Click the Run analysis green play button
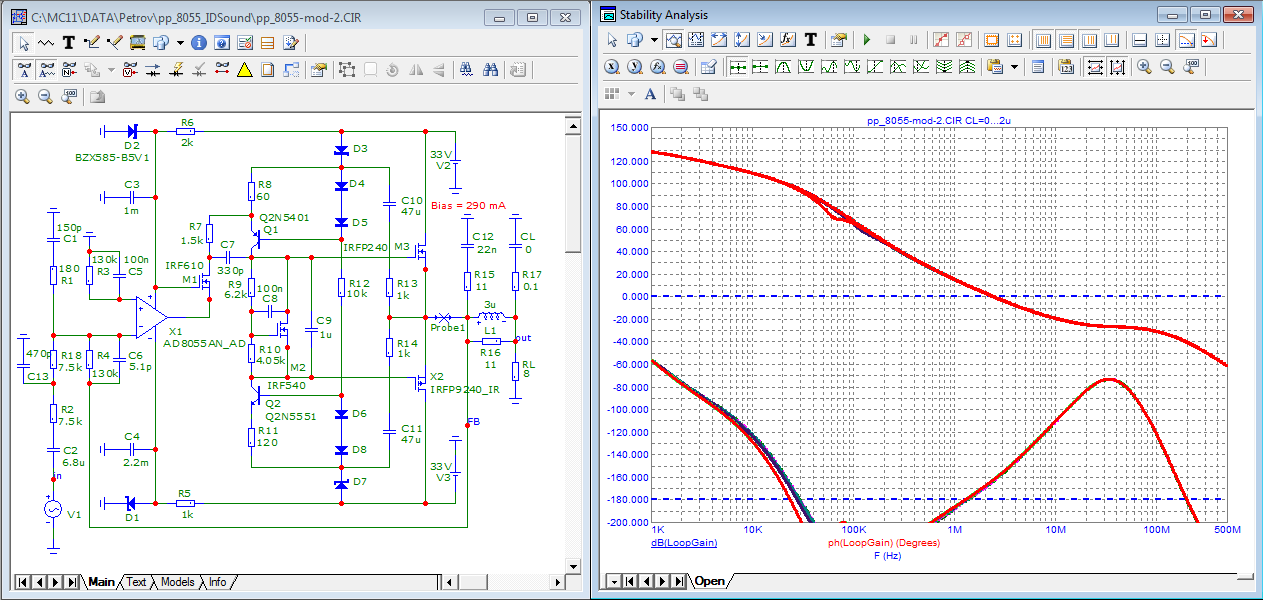This screenshot has height=600, width=1263. tap(866, 40)
